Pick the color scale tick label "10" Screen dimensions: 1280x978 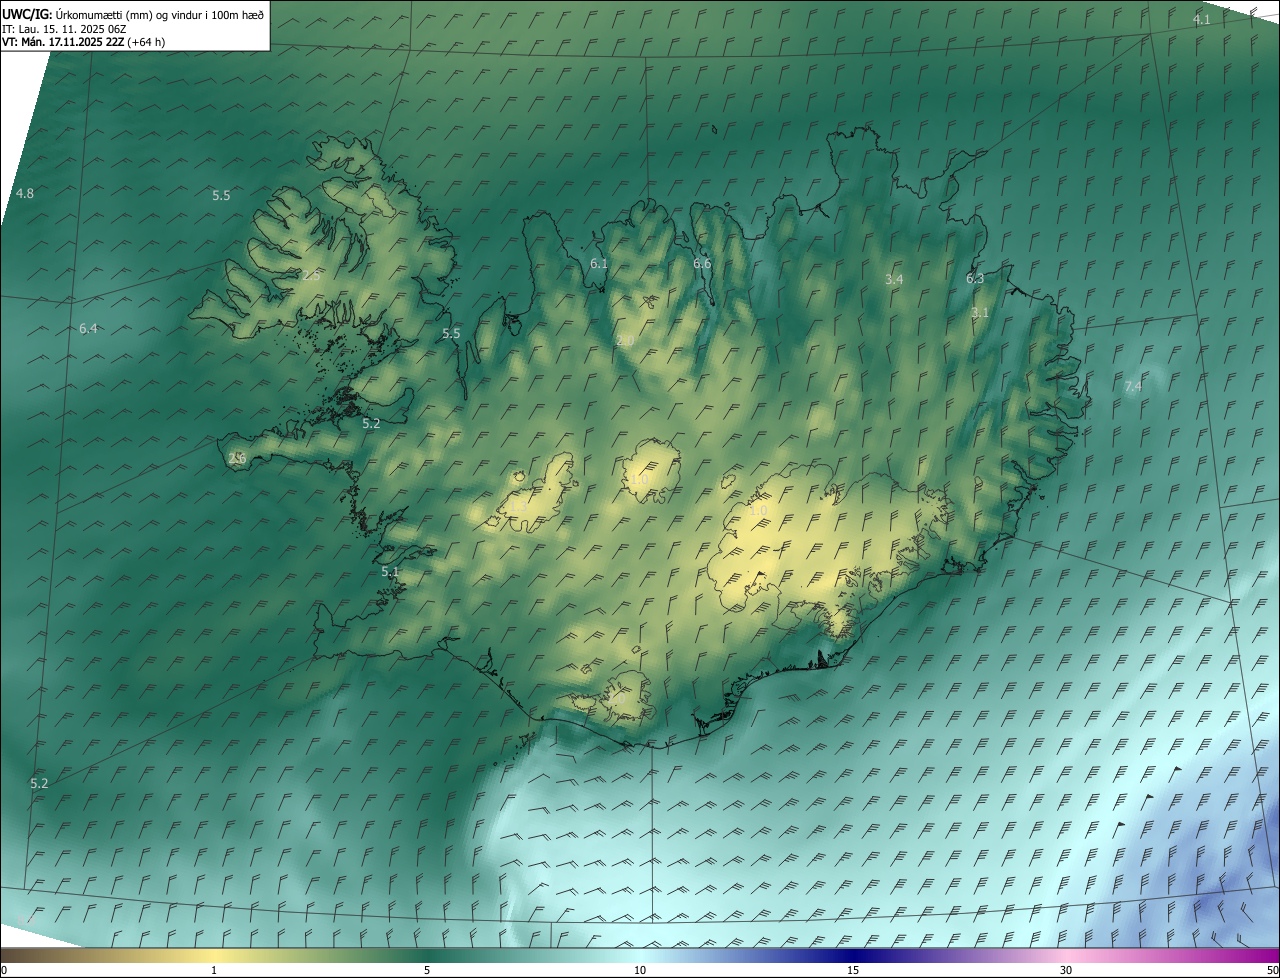(x=640, y=971)
